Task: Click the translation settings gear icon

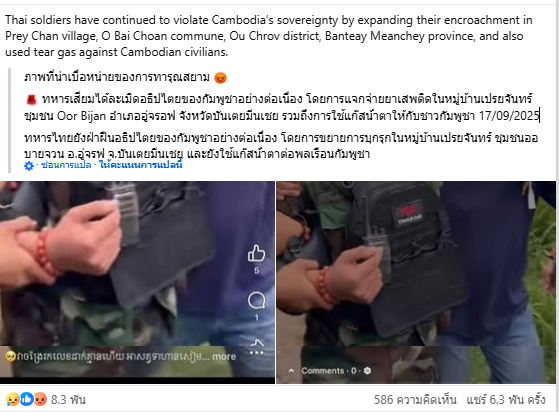Action: (29, 166)
